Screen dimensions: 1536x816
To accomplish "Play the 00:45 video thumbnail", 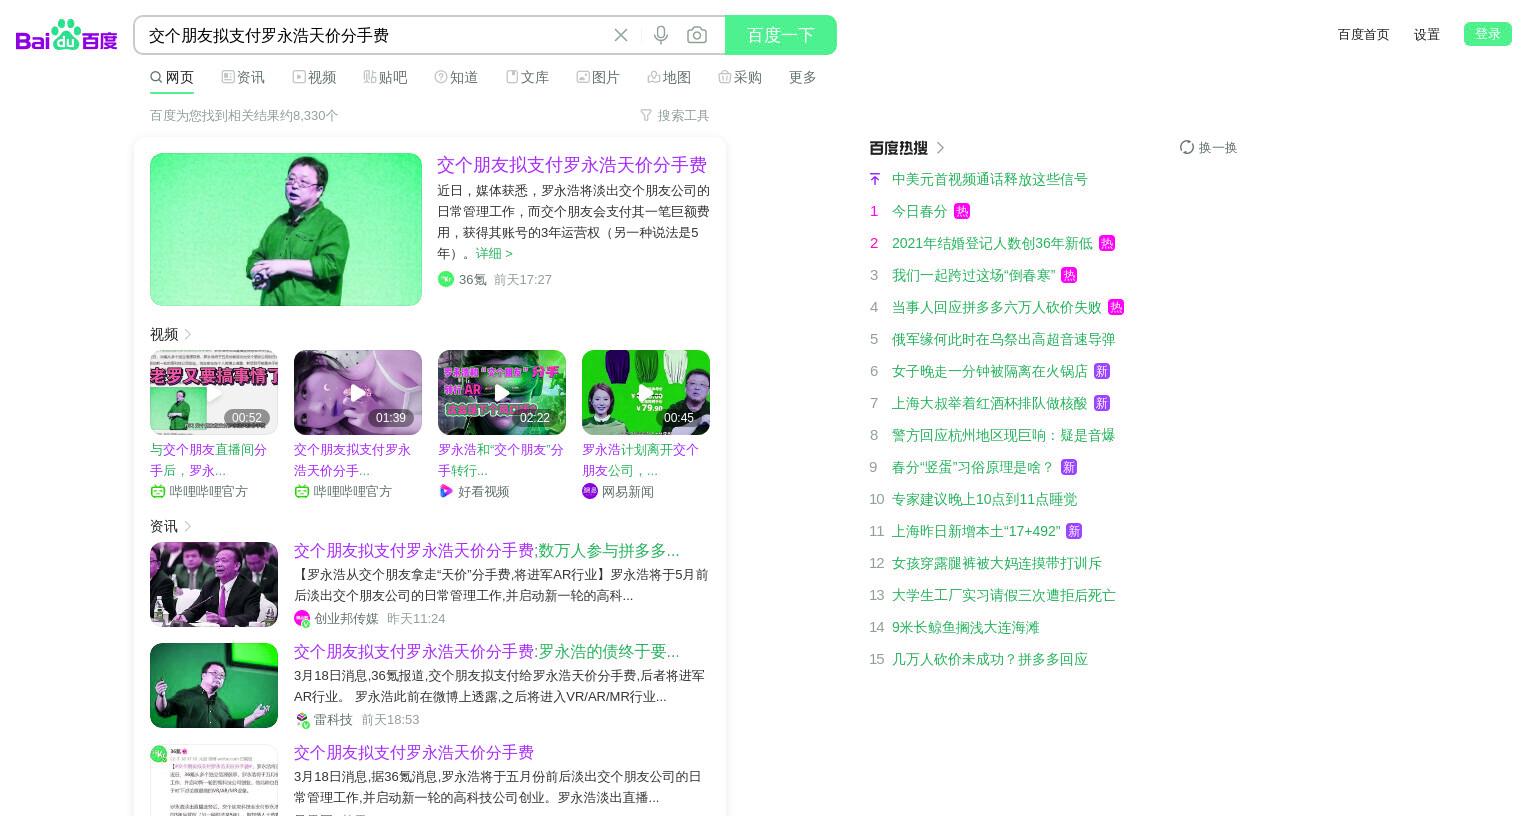I will pyautogui.click(x=646, y=392).
